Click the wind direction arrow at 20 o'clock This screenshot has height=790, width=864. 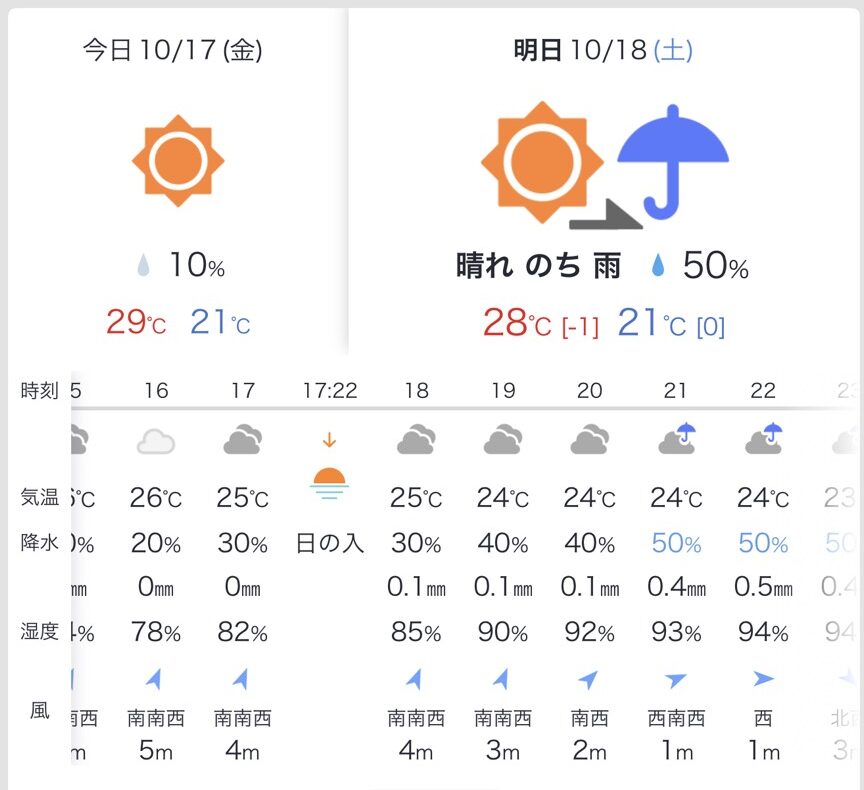tap(589, 680)
